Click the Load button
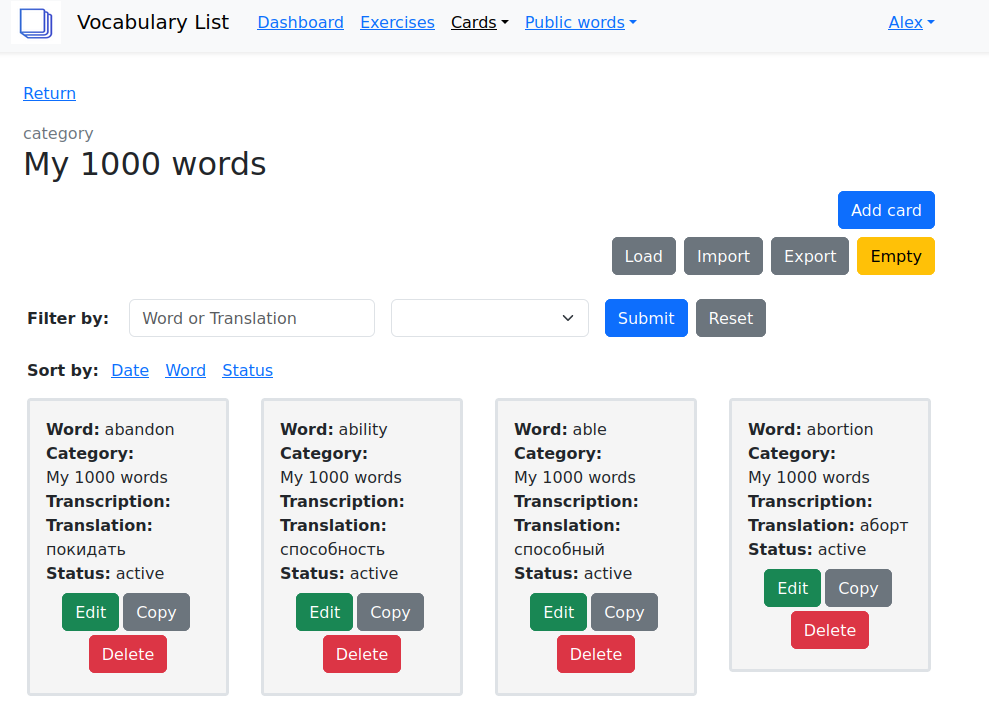989x714 pixels. click(x=643, y=256)
